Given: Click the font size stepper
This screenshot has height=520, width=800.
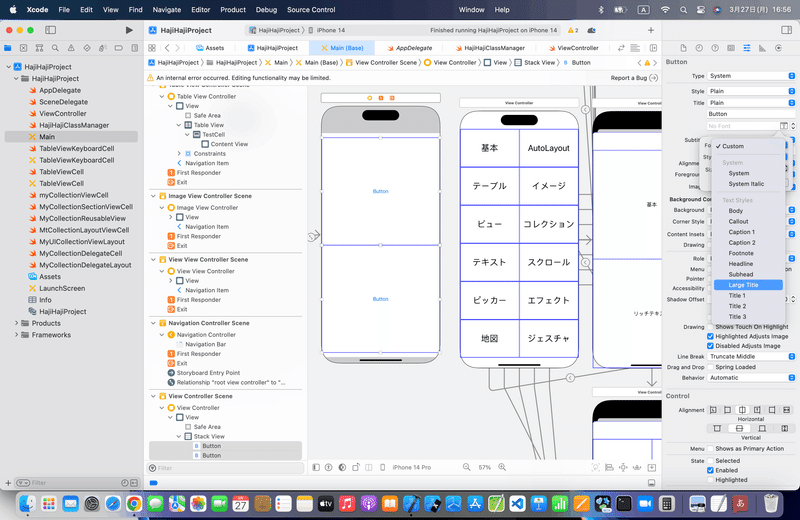Looking at the screenshot, I should point(792,126).
